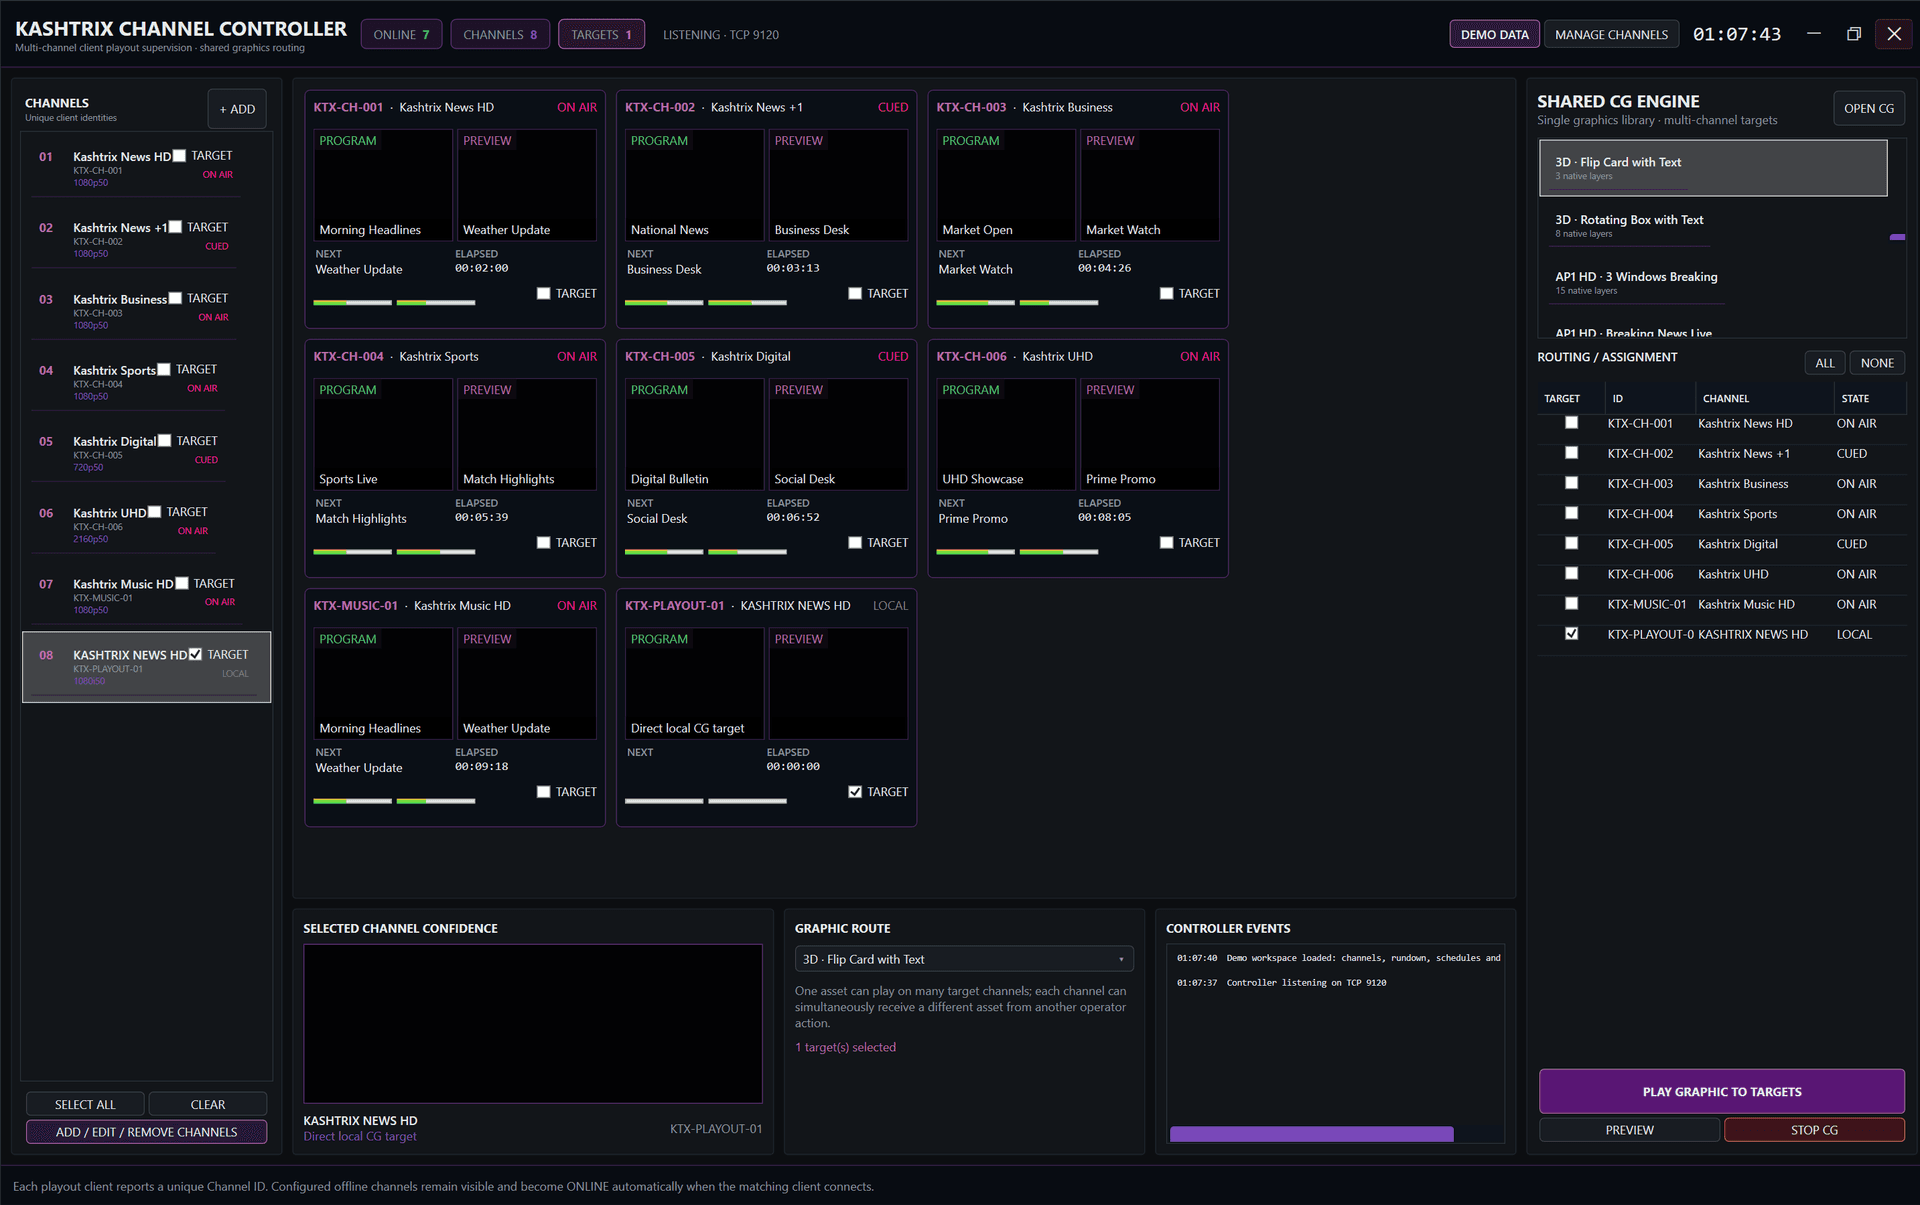Enable TARGET on the KTX-CH-005 card
1920x1205 pixels.
[855, 542]
